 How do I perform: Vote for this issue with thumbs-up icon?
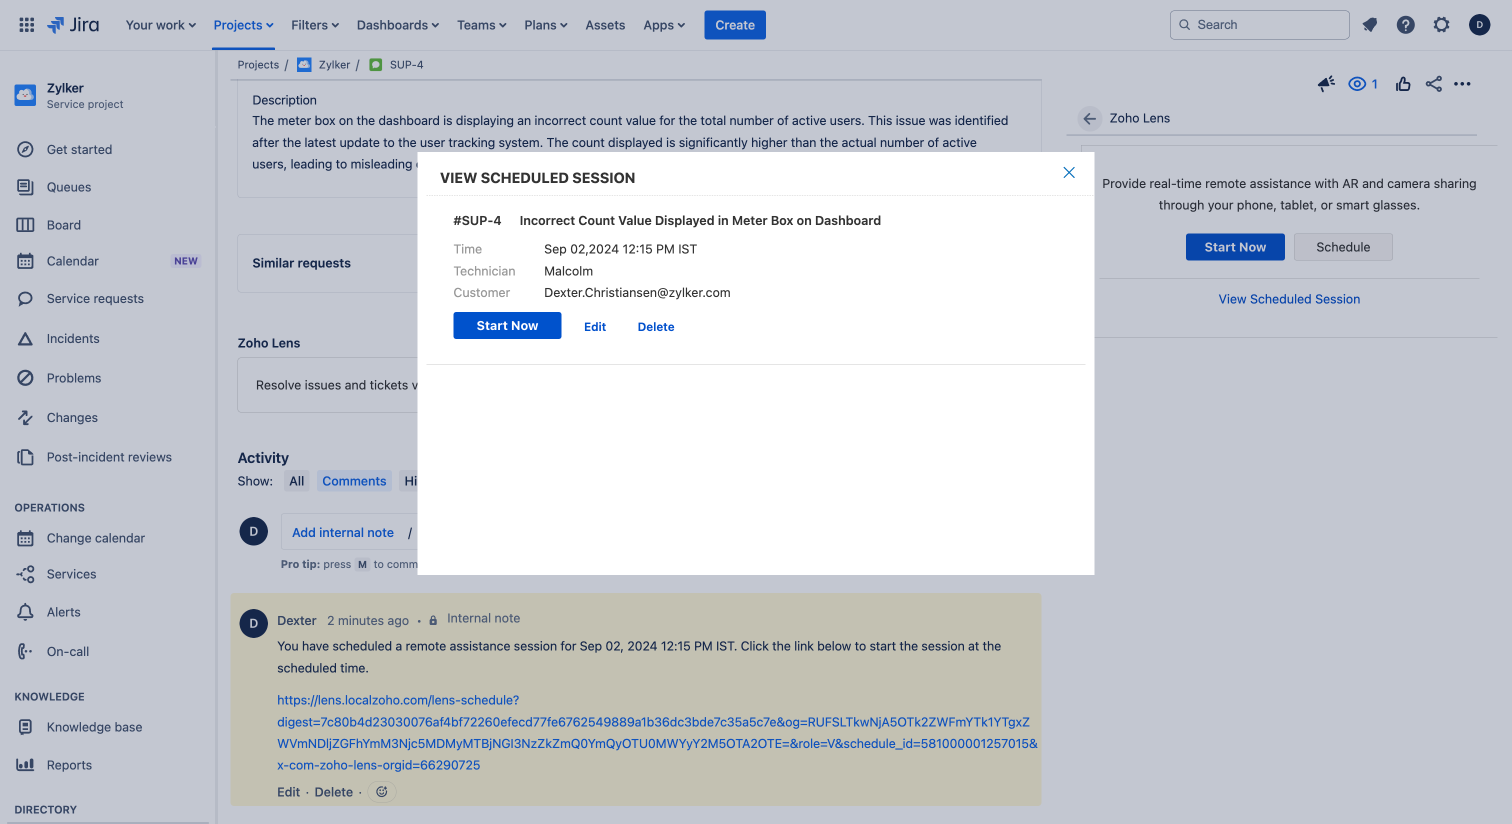pos(1403,84)
